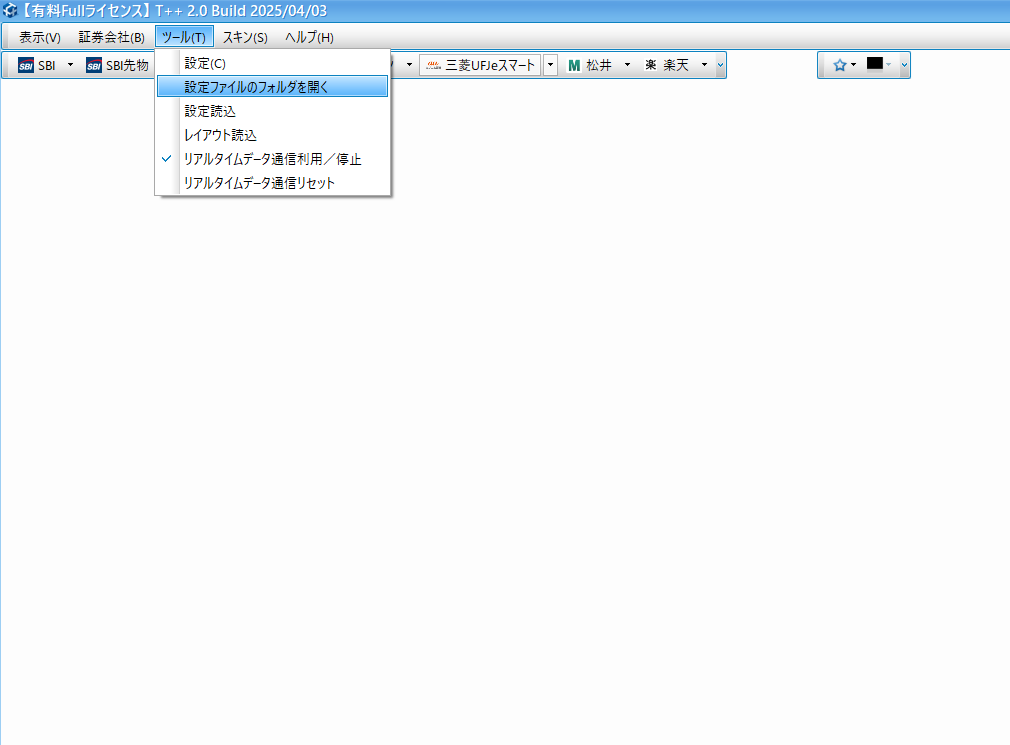1010x745 pixels.
Task: Expand the 三菱UFJeスマート dropdown arrow
Action: [x=550, y=66]
